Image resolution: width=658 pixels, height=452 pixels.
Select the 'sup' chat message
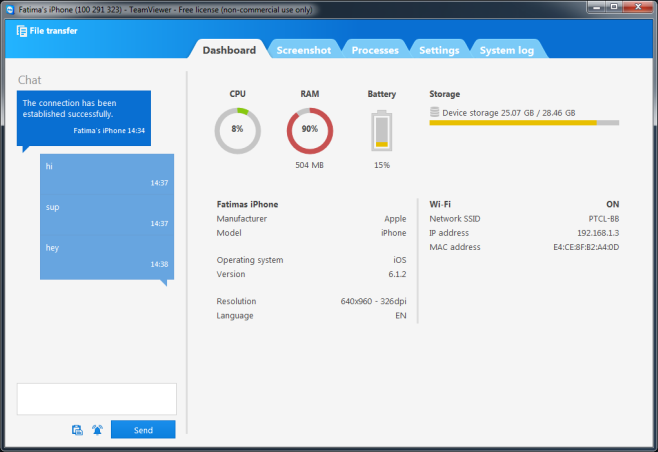(x=107, y=215)
